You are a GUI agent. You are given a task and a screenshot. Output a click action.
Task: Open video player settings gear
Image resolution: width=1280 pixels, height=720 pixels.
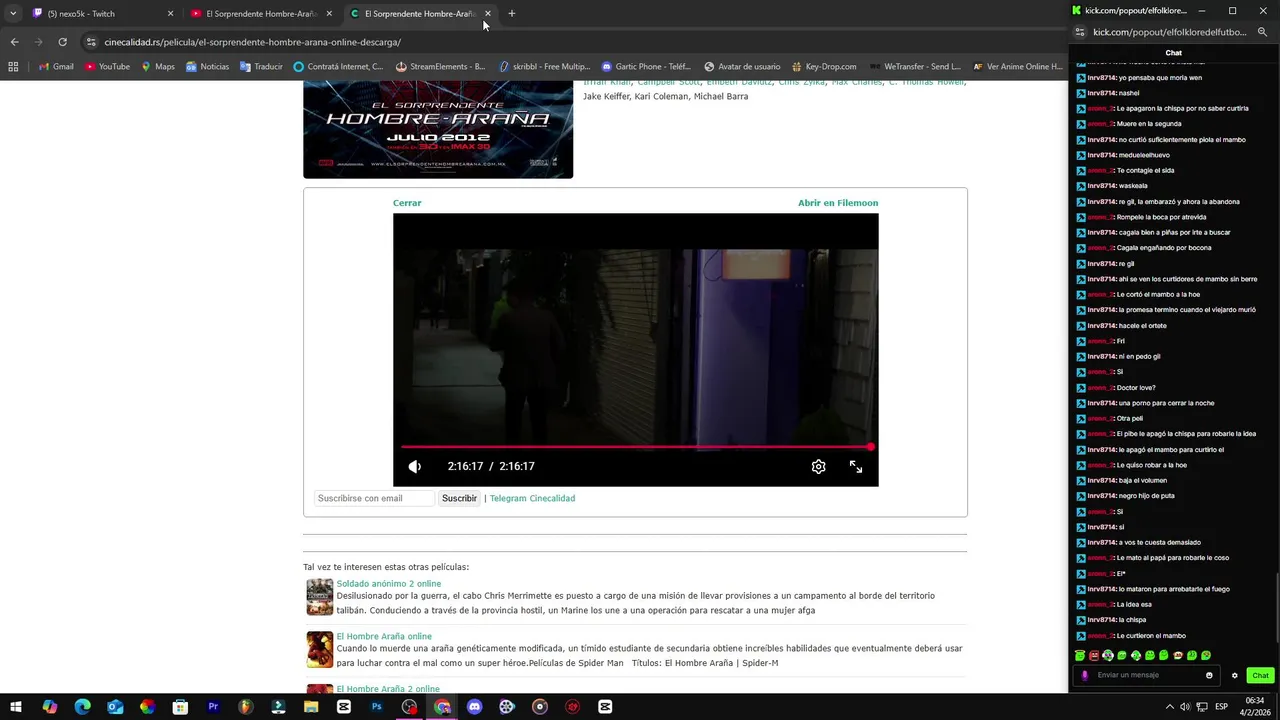pyautogui.click(x=818, y=467)
